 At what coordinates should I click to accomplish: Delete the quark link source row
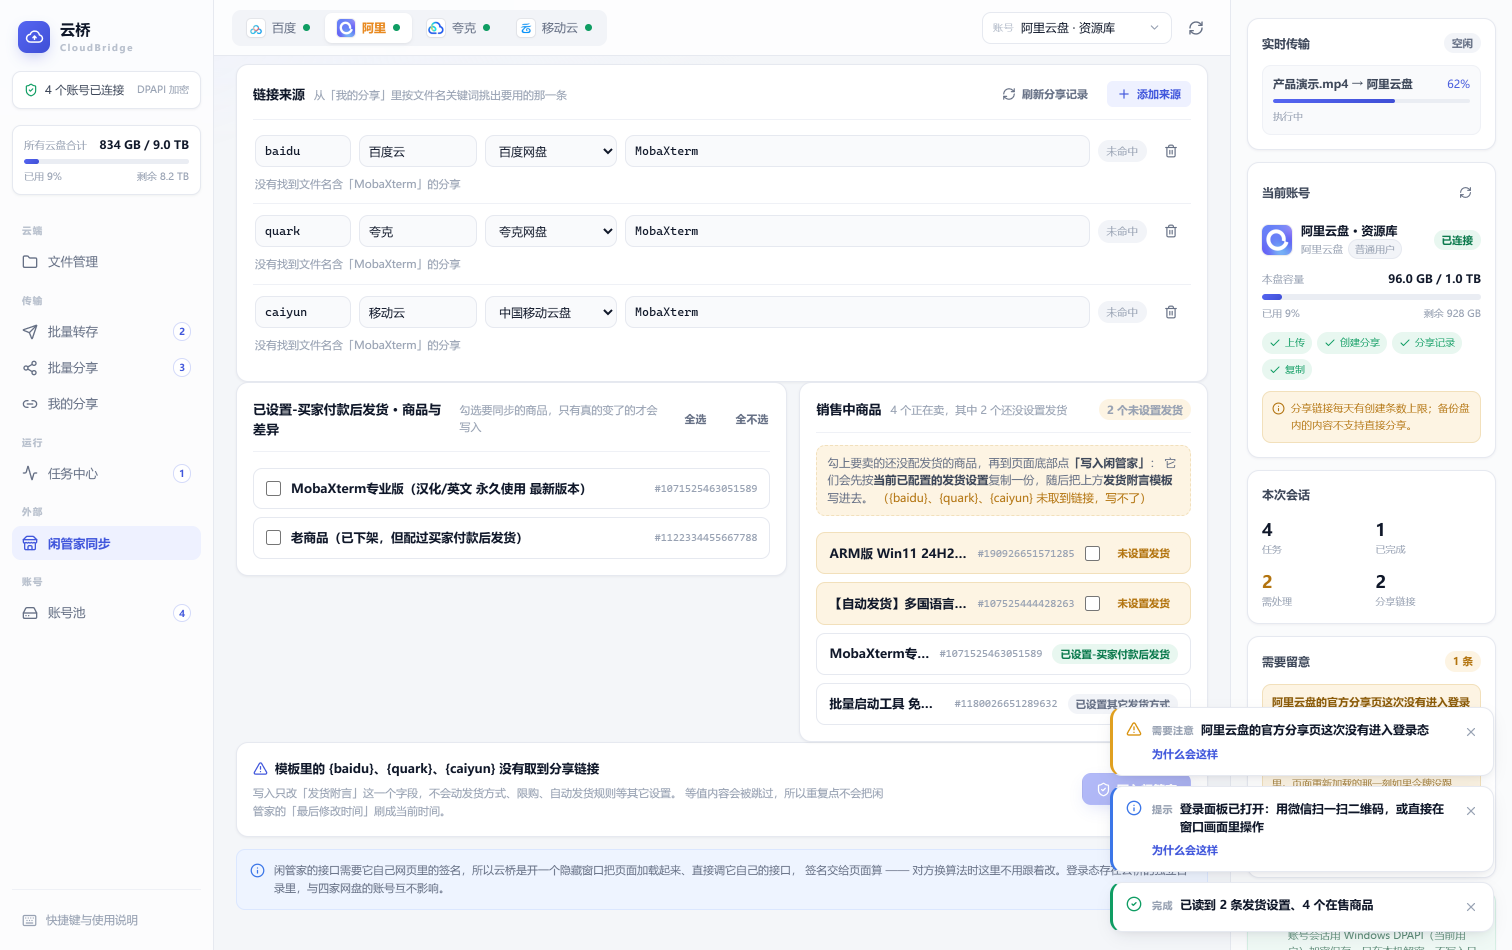point(1171,231)
